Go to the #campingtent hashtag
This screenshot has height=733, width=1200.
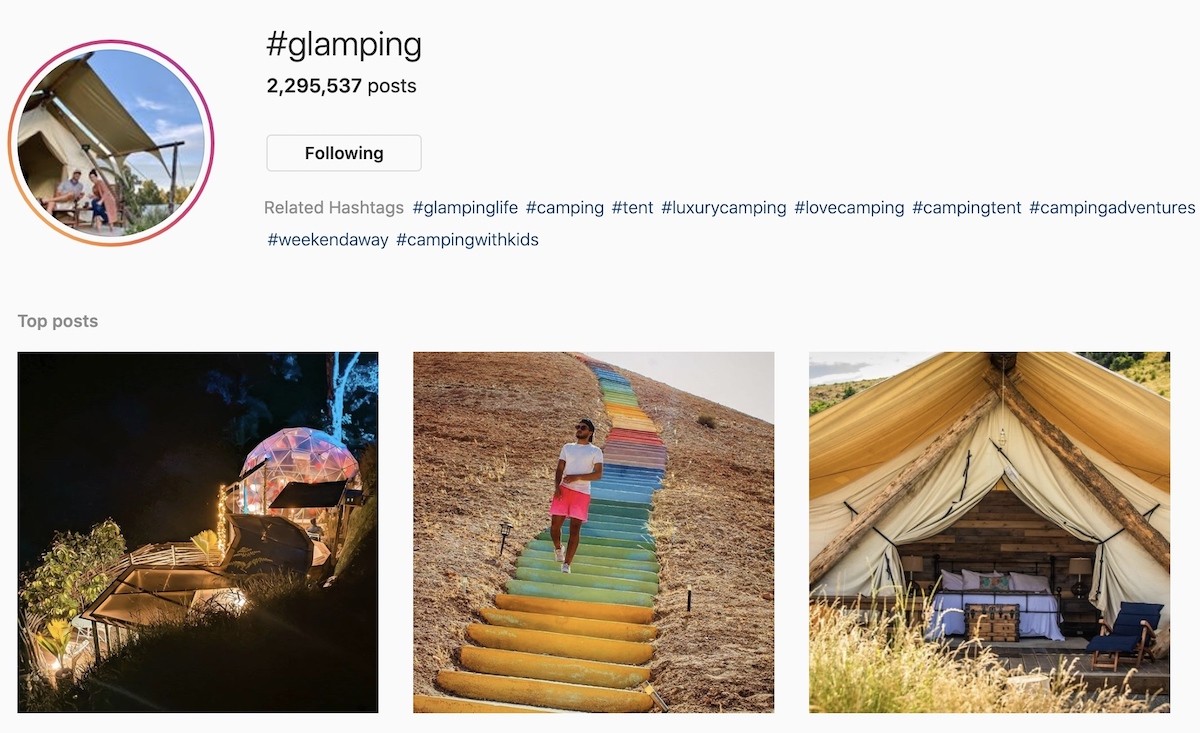[967, 208]
